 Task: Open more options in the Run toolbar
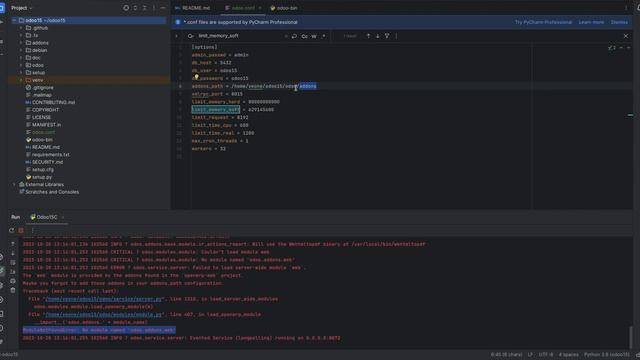click(x=32, y=230)
